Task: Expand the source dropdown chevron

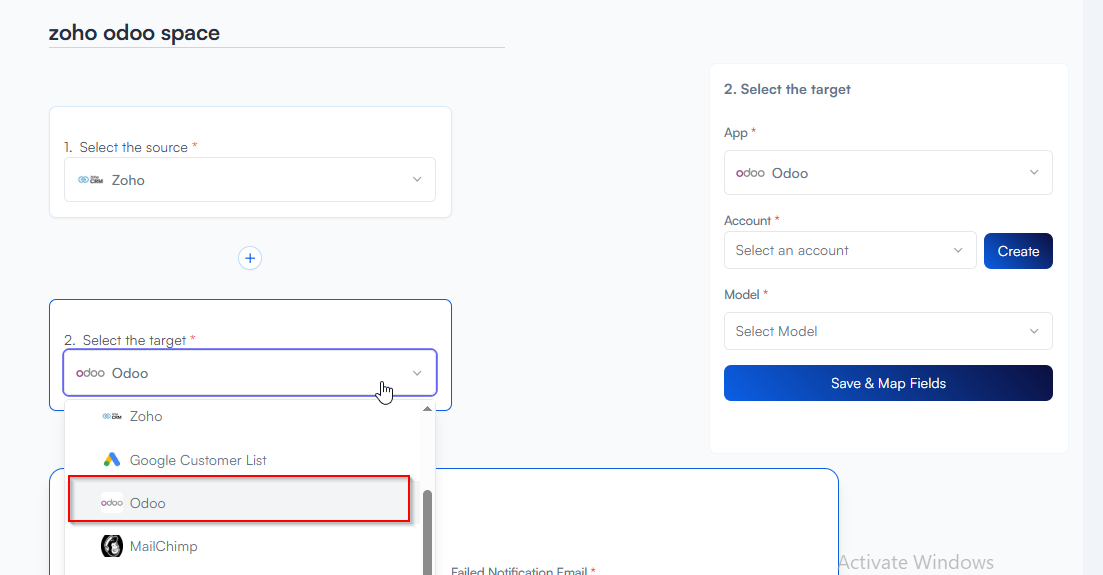Action: pyautogui.click(x=417, y=180)
